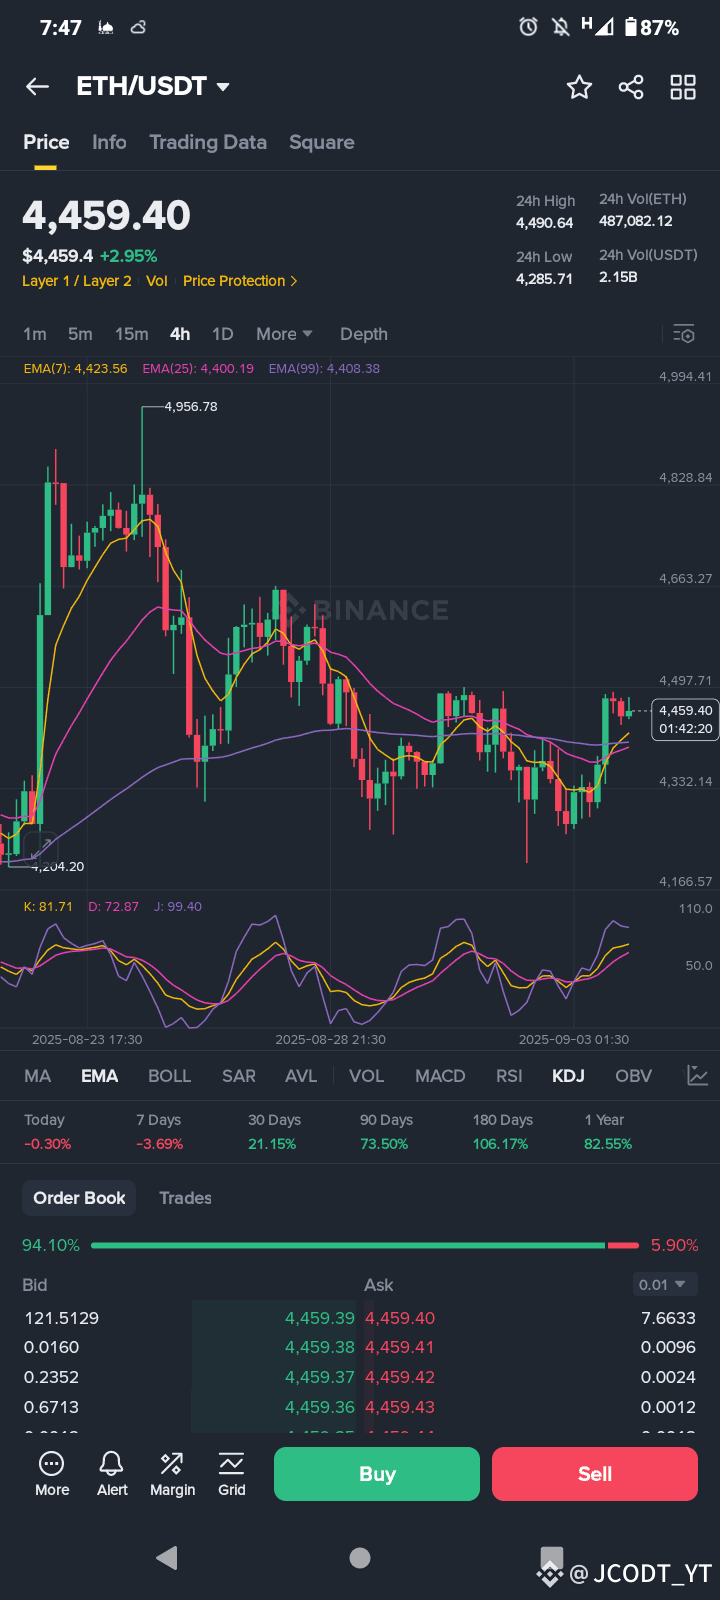This screenshot has height=1600, width=720.
Task: Toggle the MACD indicator
Action: click(440, 1076)
